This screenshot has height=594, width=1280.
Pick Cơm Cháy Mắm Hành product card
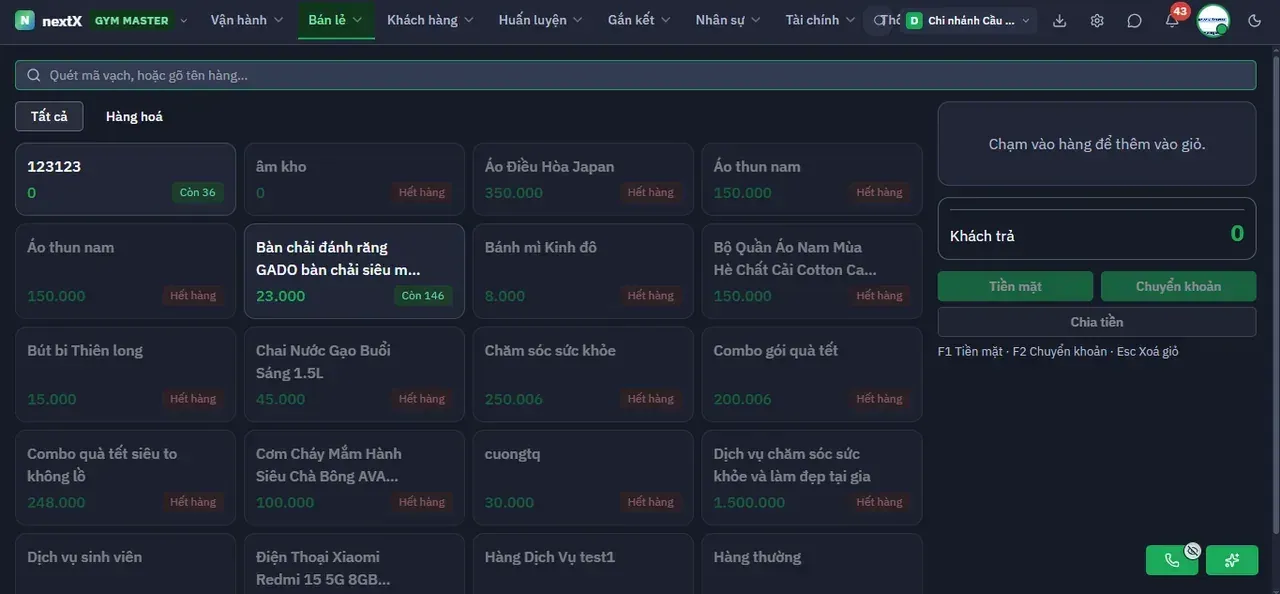pos(354,477)
